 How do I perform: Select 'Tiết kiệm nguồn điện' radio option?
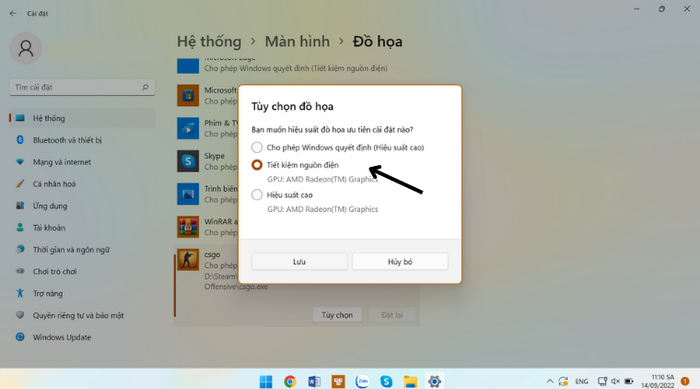[x=257, y=165]
